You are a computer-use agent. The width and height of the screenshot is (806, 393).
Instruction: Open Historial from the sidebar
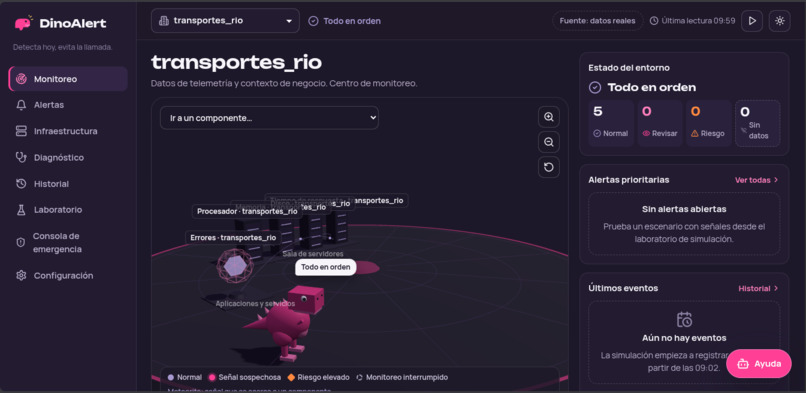(68, 183)
